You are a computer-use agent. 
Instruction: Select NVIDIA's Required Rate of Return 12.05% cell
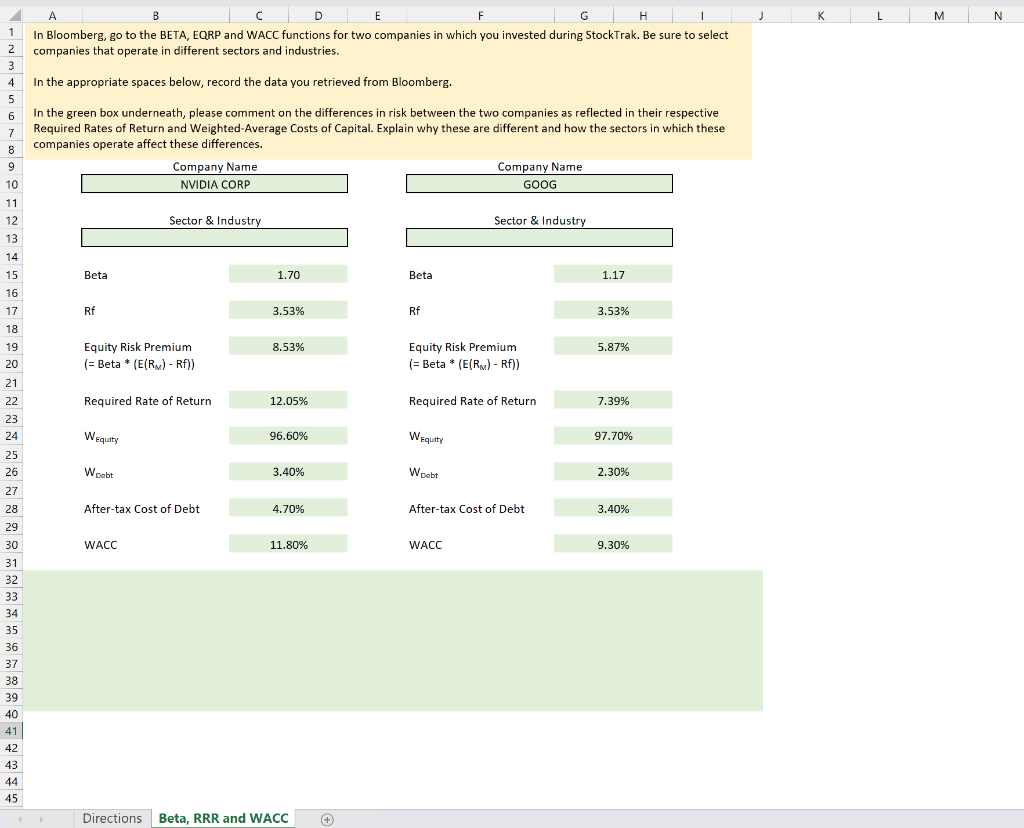pos(288,399)
